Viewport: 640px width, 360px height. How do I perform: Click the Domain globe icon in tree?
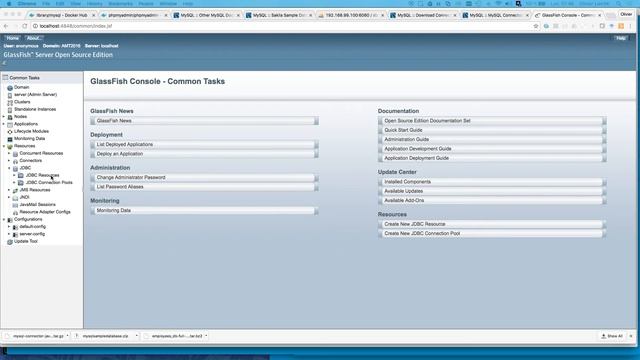coord(10,87)
